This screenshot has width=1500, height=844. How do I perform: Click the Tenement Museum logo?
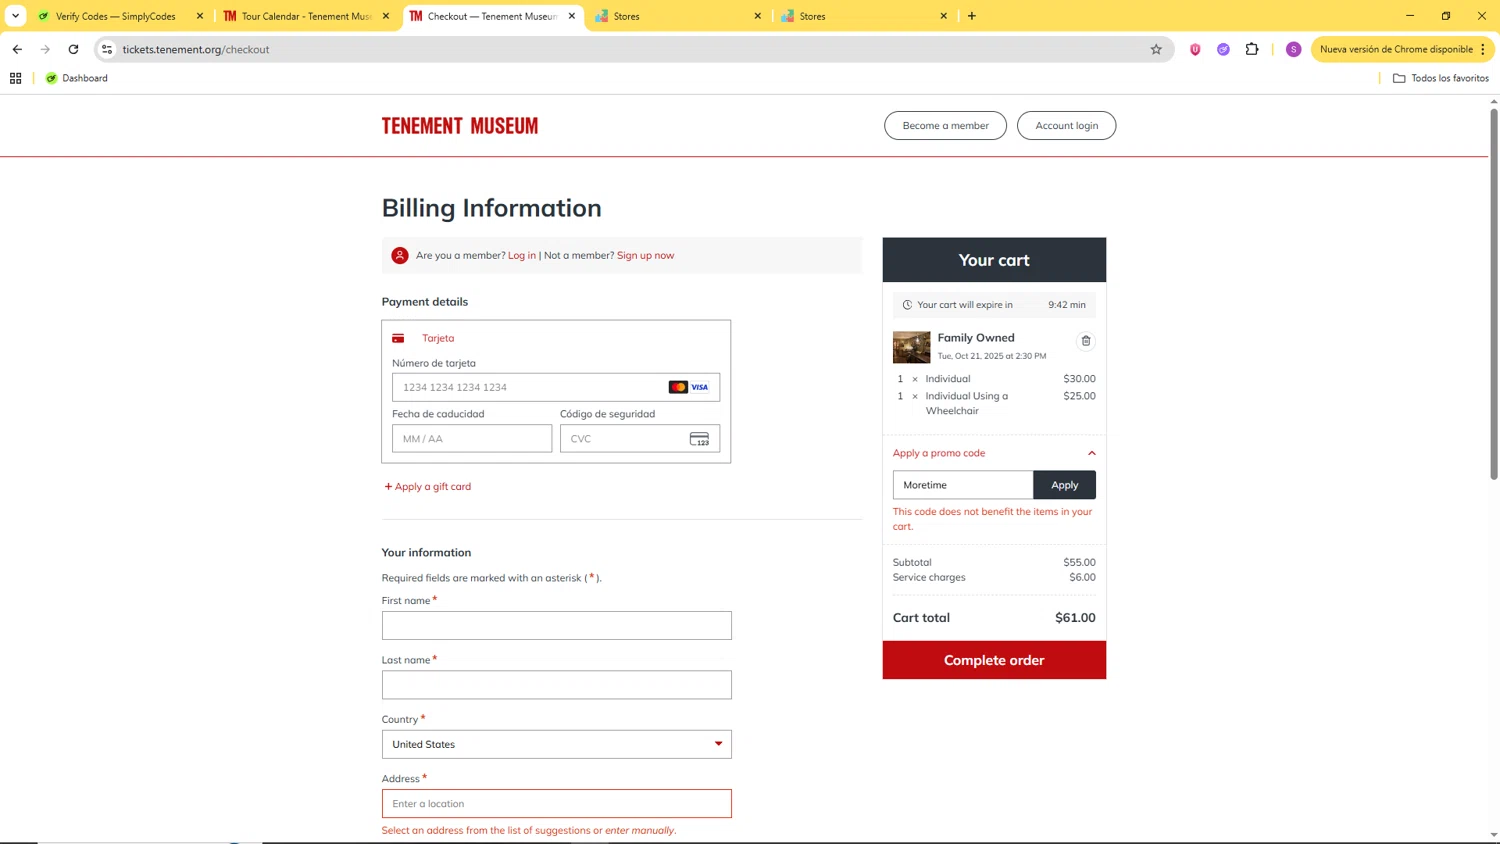(460, 126)
